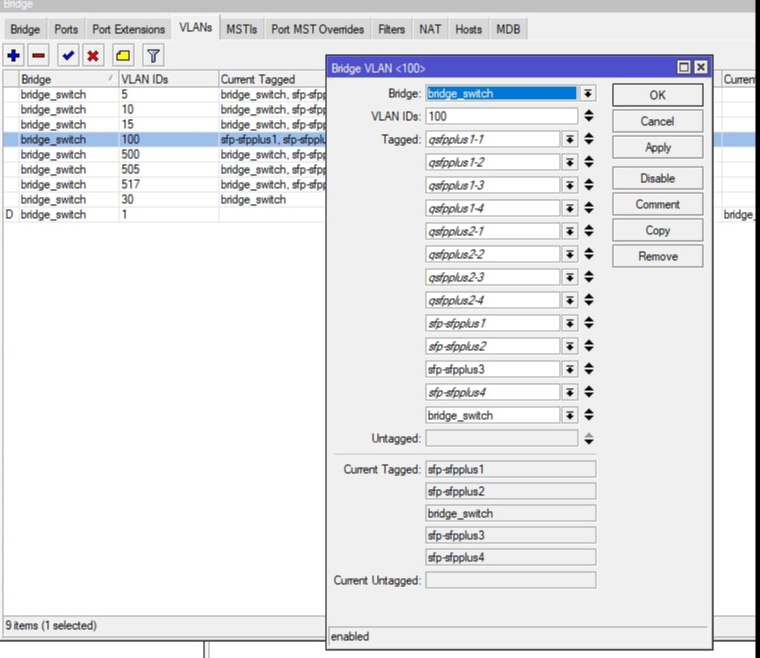
Task: Click add/remove arrows next to qsfpplus2-4
Action: click(589, 300)
